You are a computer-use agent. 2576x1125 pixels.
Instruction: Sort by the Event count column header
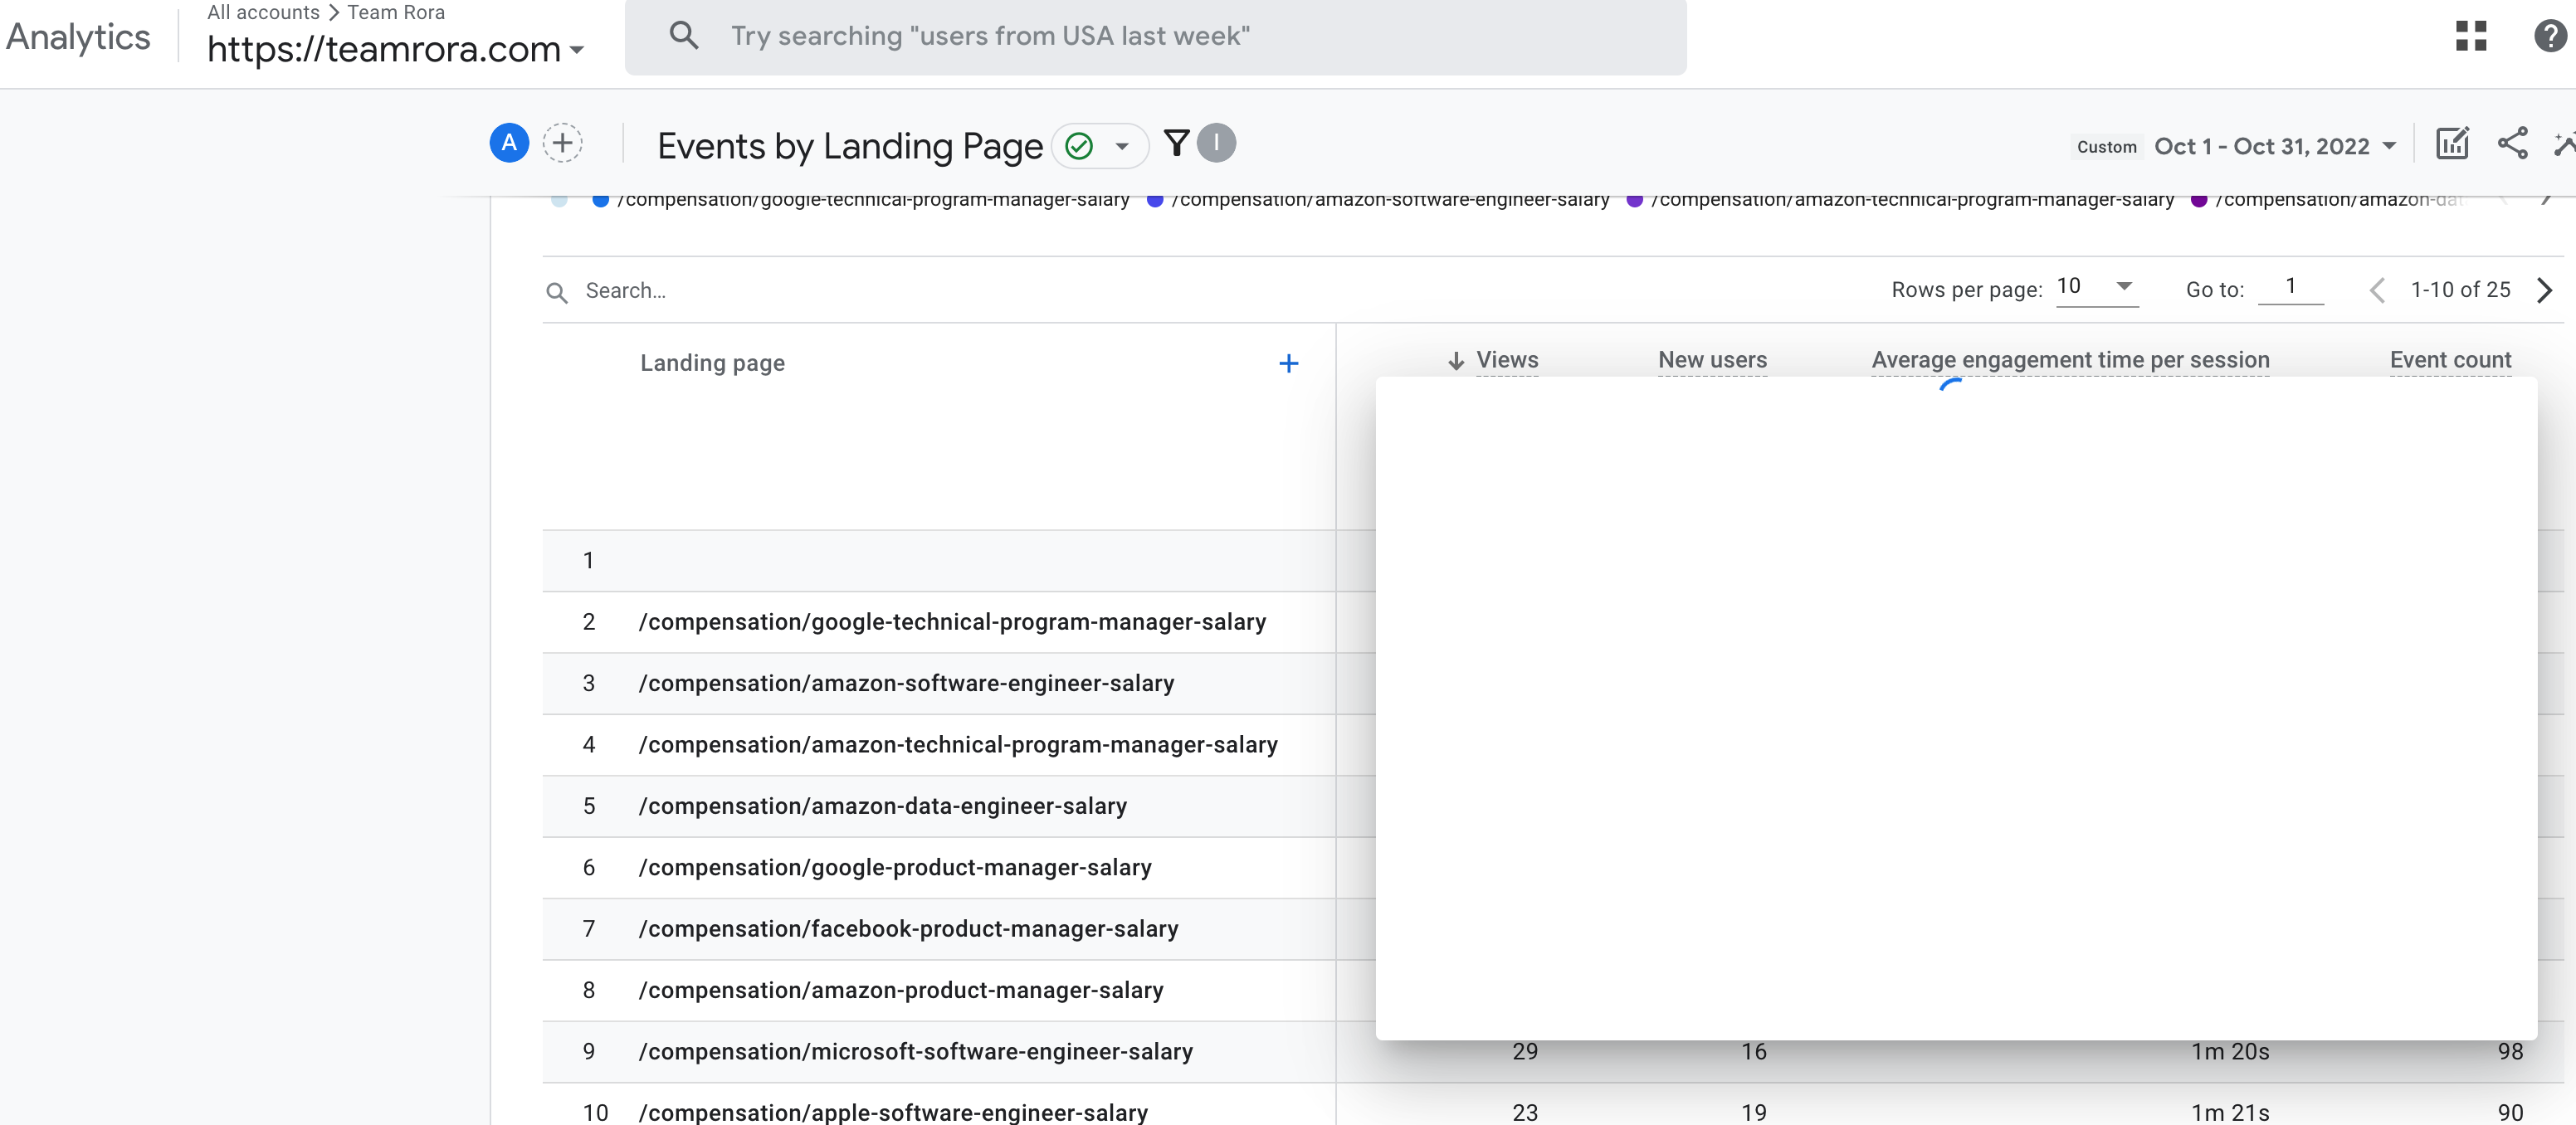click(x=2450, y=360)
